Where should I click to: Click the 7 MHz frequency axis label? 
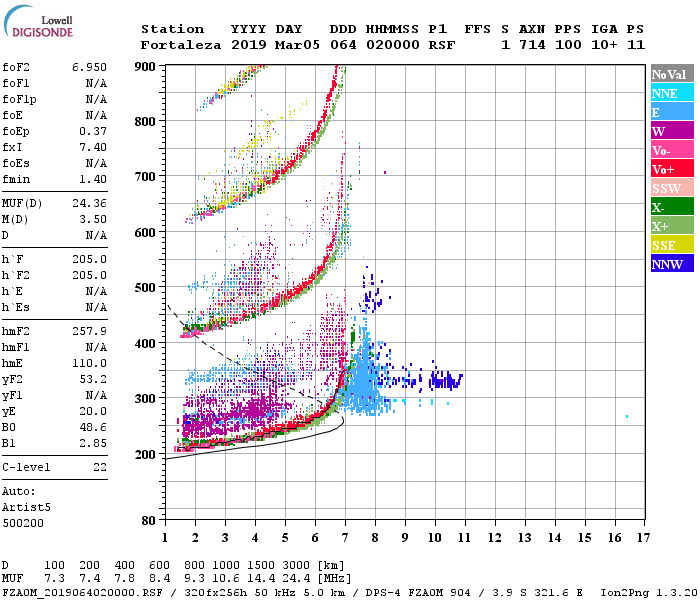[345, 538]
